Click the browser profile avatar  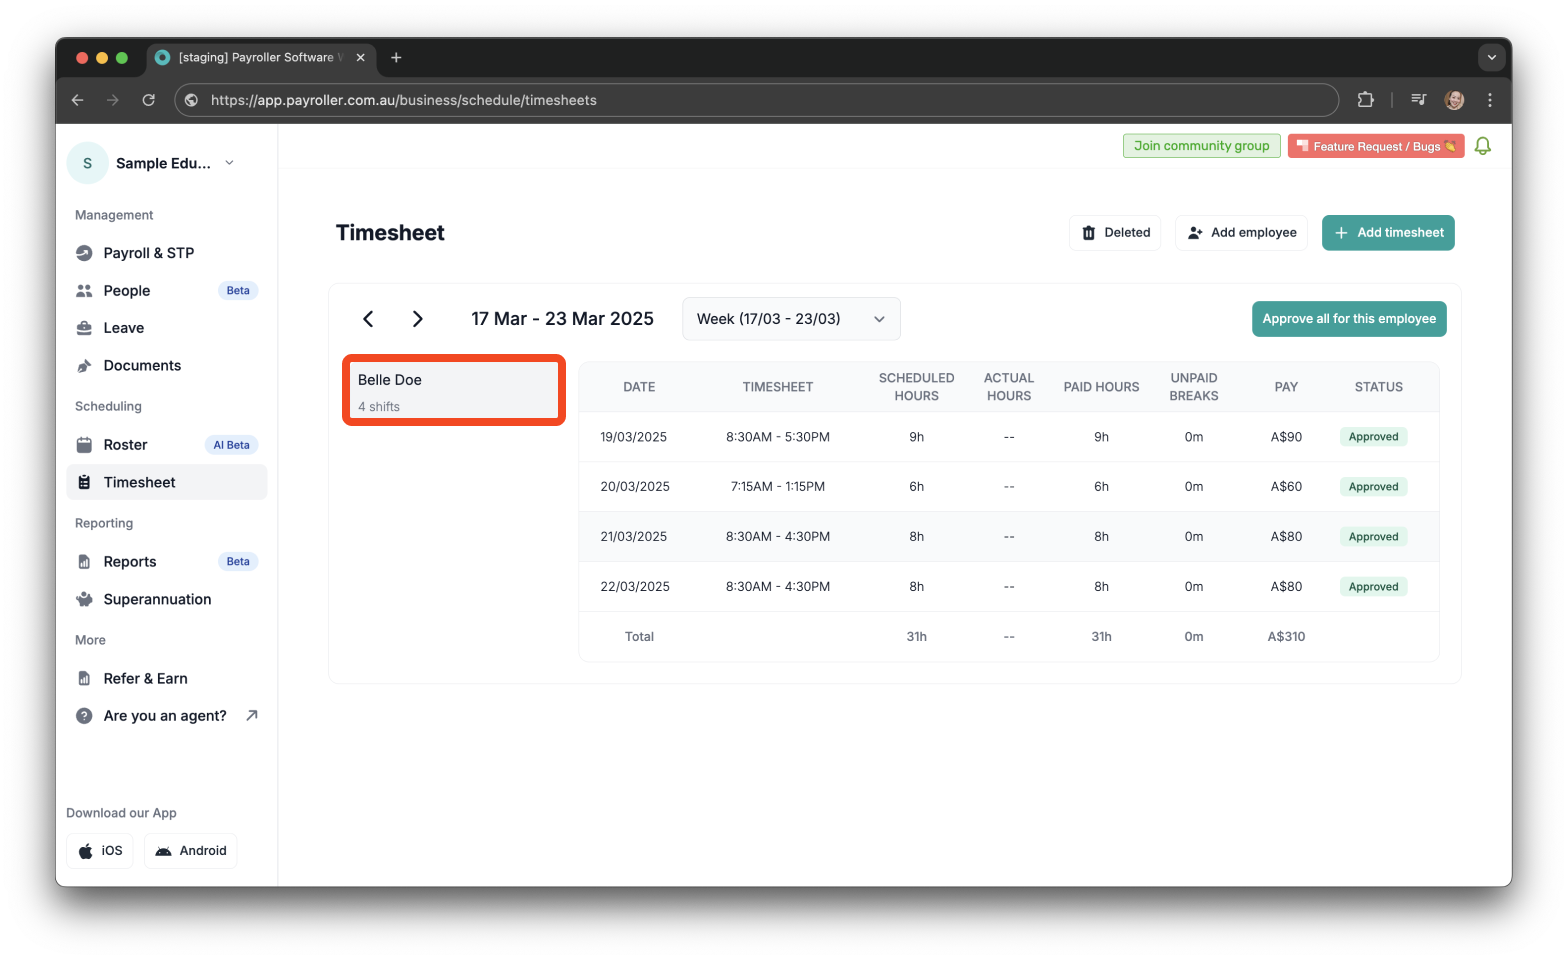1455,100
